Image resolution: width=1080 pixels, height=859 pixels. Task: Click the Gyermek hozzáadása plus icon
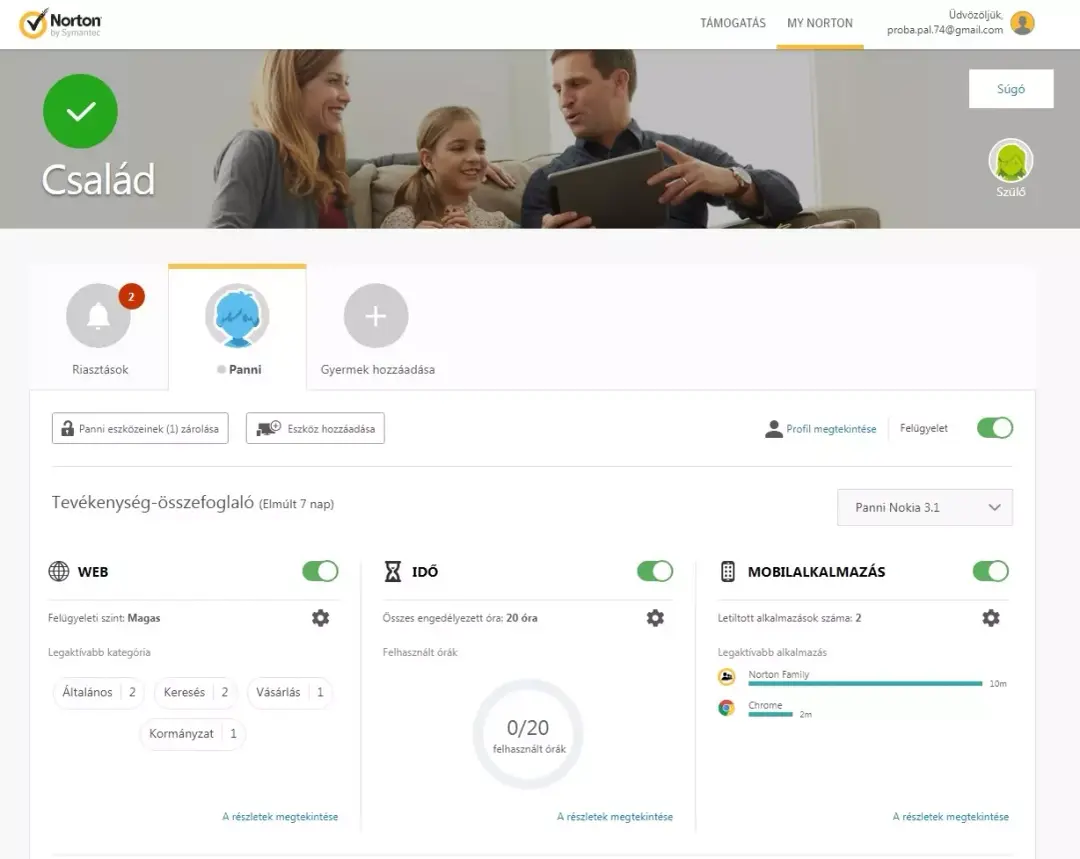coord(375,315)
